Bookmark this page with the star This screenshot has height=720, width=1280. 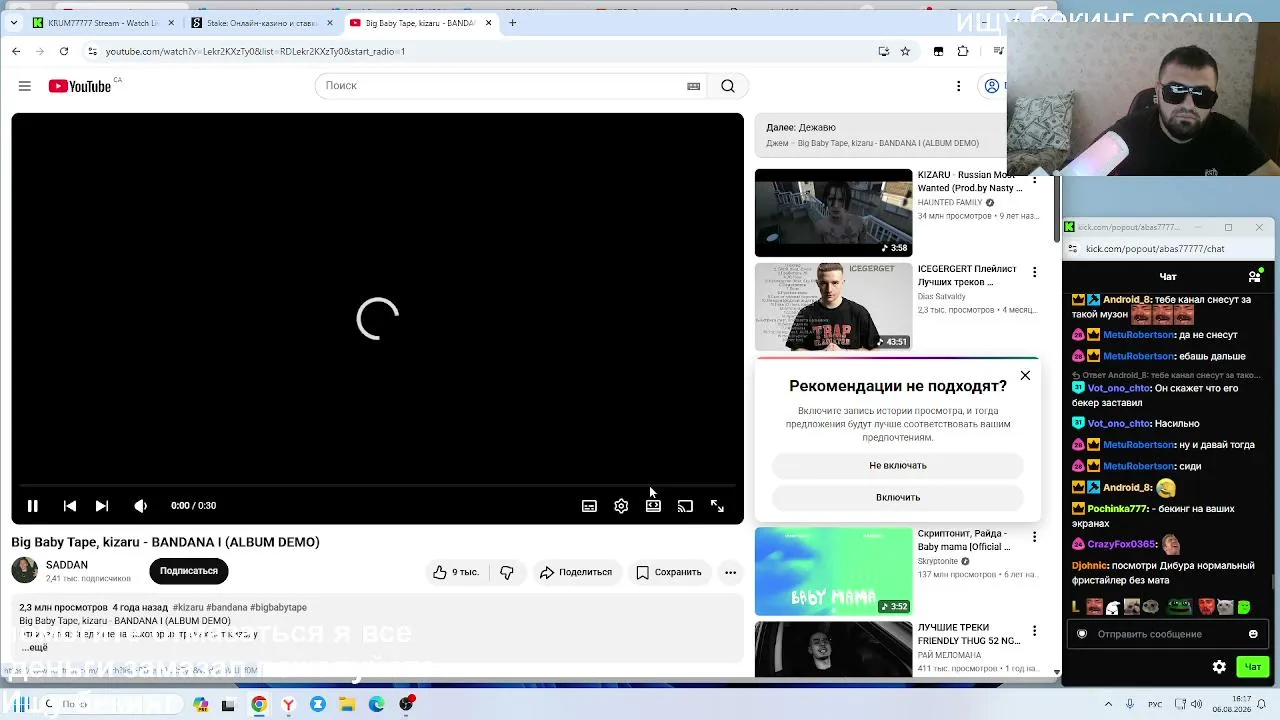(x=905, y=51)
